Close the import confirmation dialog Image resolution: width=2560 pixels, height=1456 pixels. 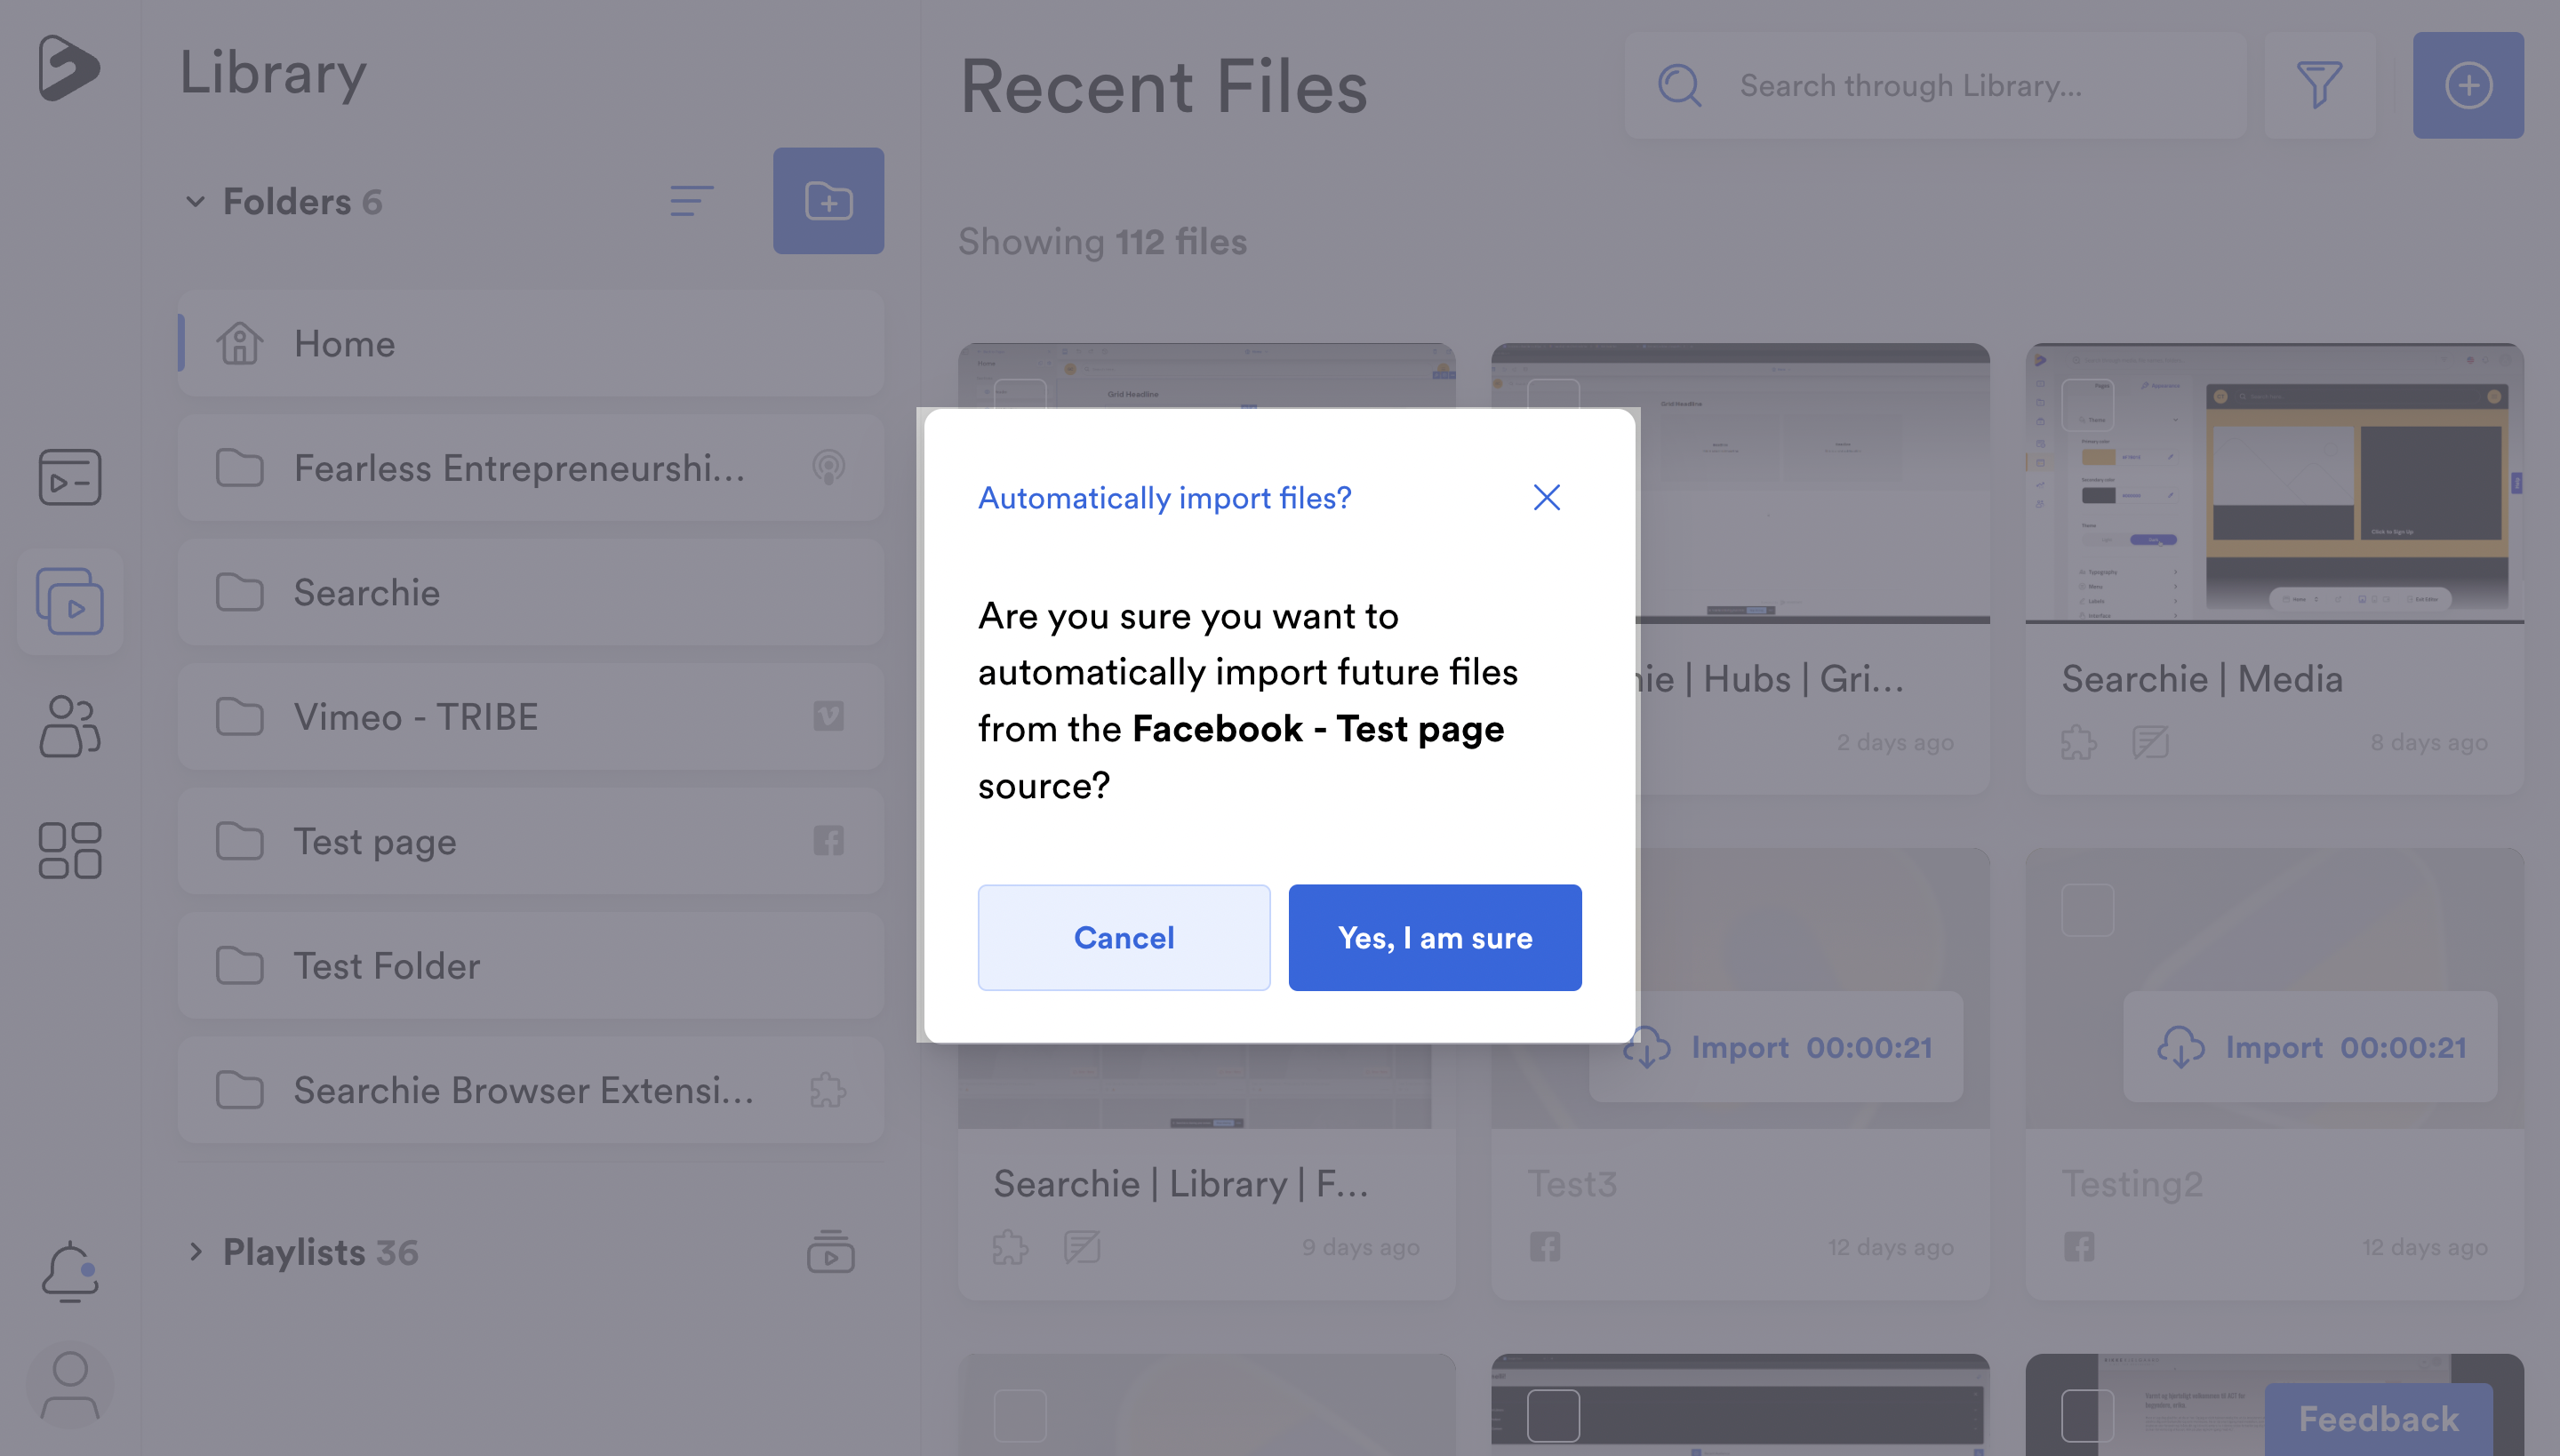[x=1547, y=497]
